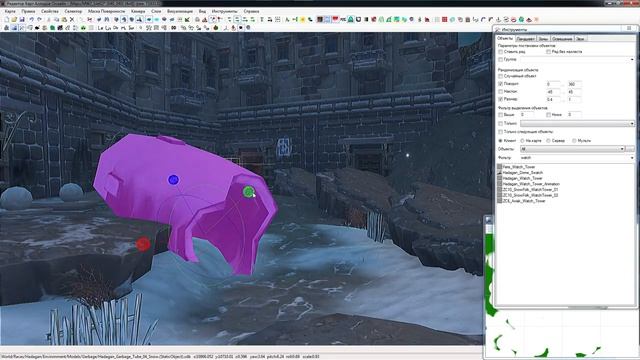Screen dimensions: 640x360
Task: Select the Мульти radio button
Action: coord(574,141)
